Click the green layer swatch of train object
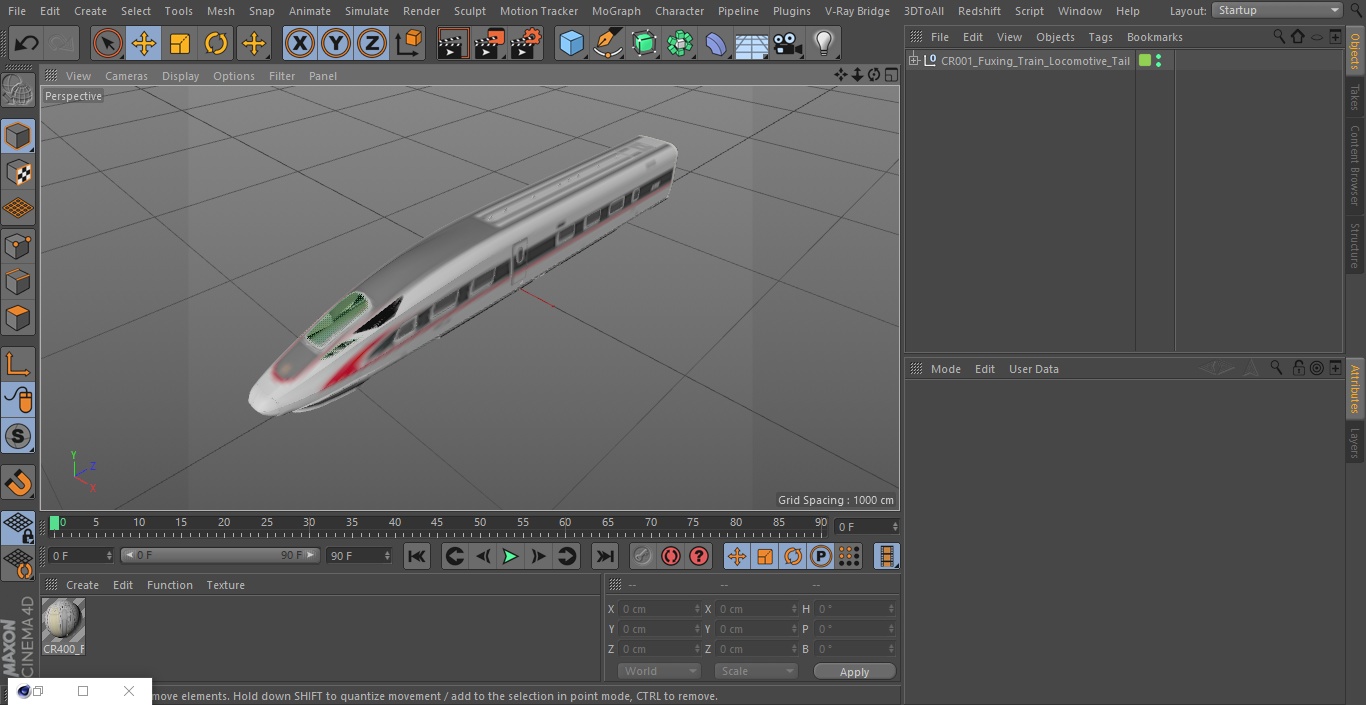Viewport: 1366px width, 705px height. 1145,61
